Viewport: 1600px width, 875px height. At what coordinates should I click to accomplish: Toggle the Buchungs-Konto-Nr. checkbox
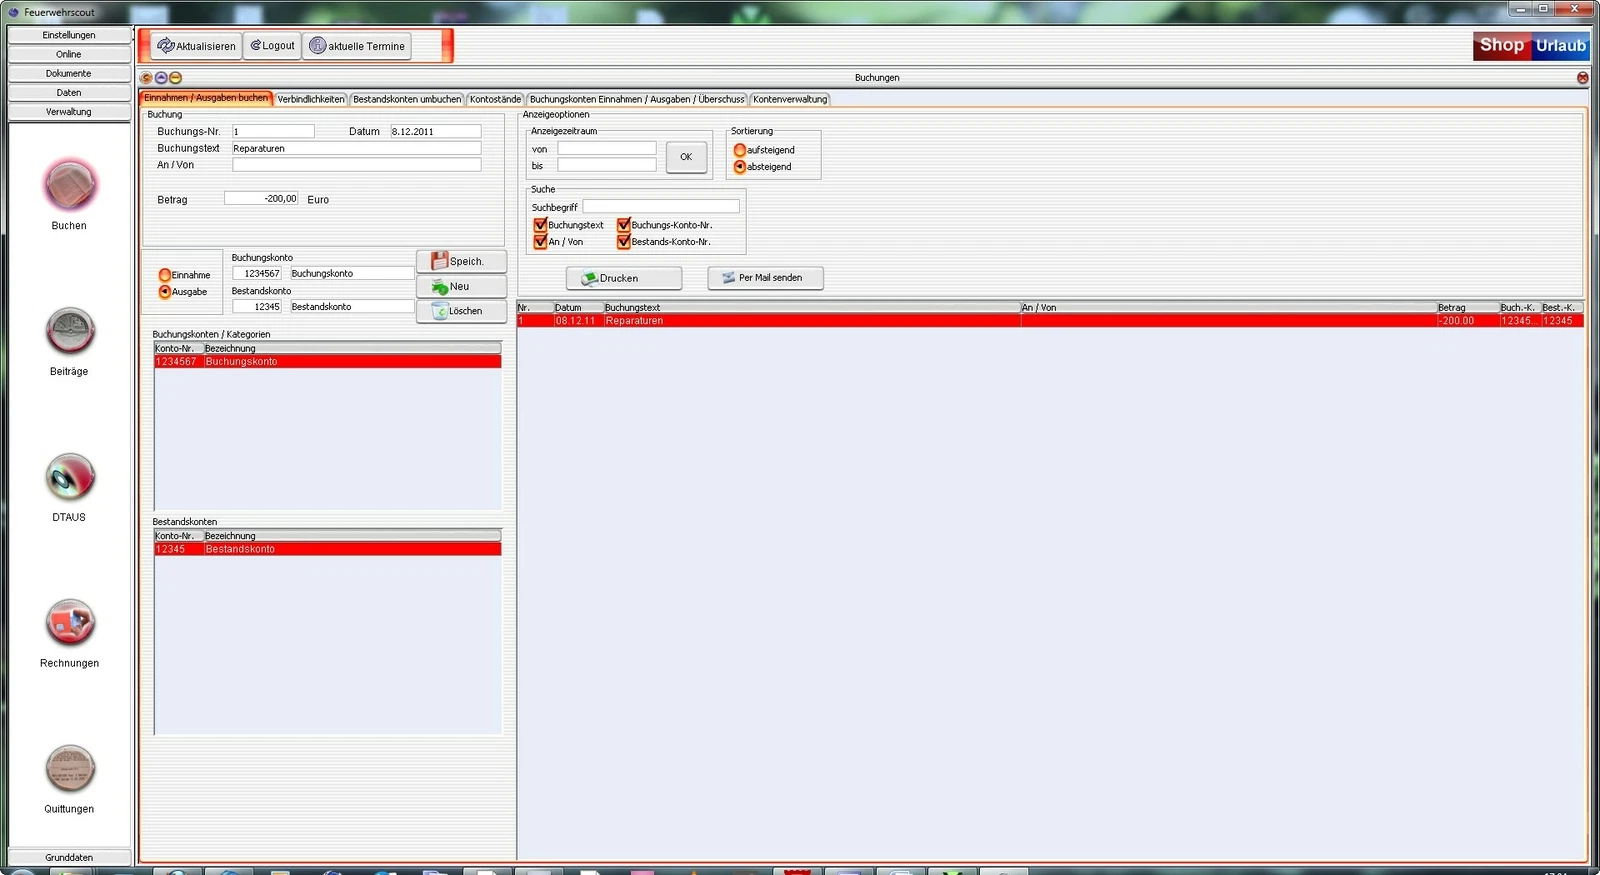click(623, 225)
